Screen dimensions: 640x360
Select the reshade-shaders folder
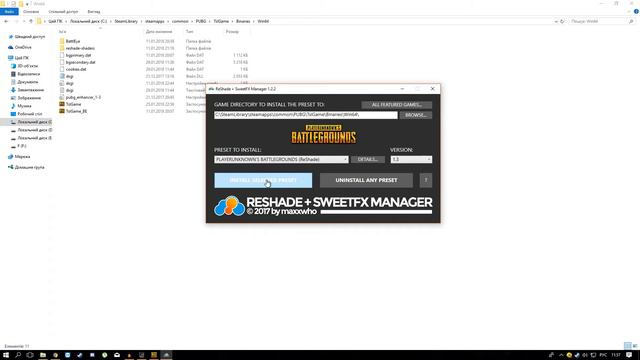click(80, 48)
